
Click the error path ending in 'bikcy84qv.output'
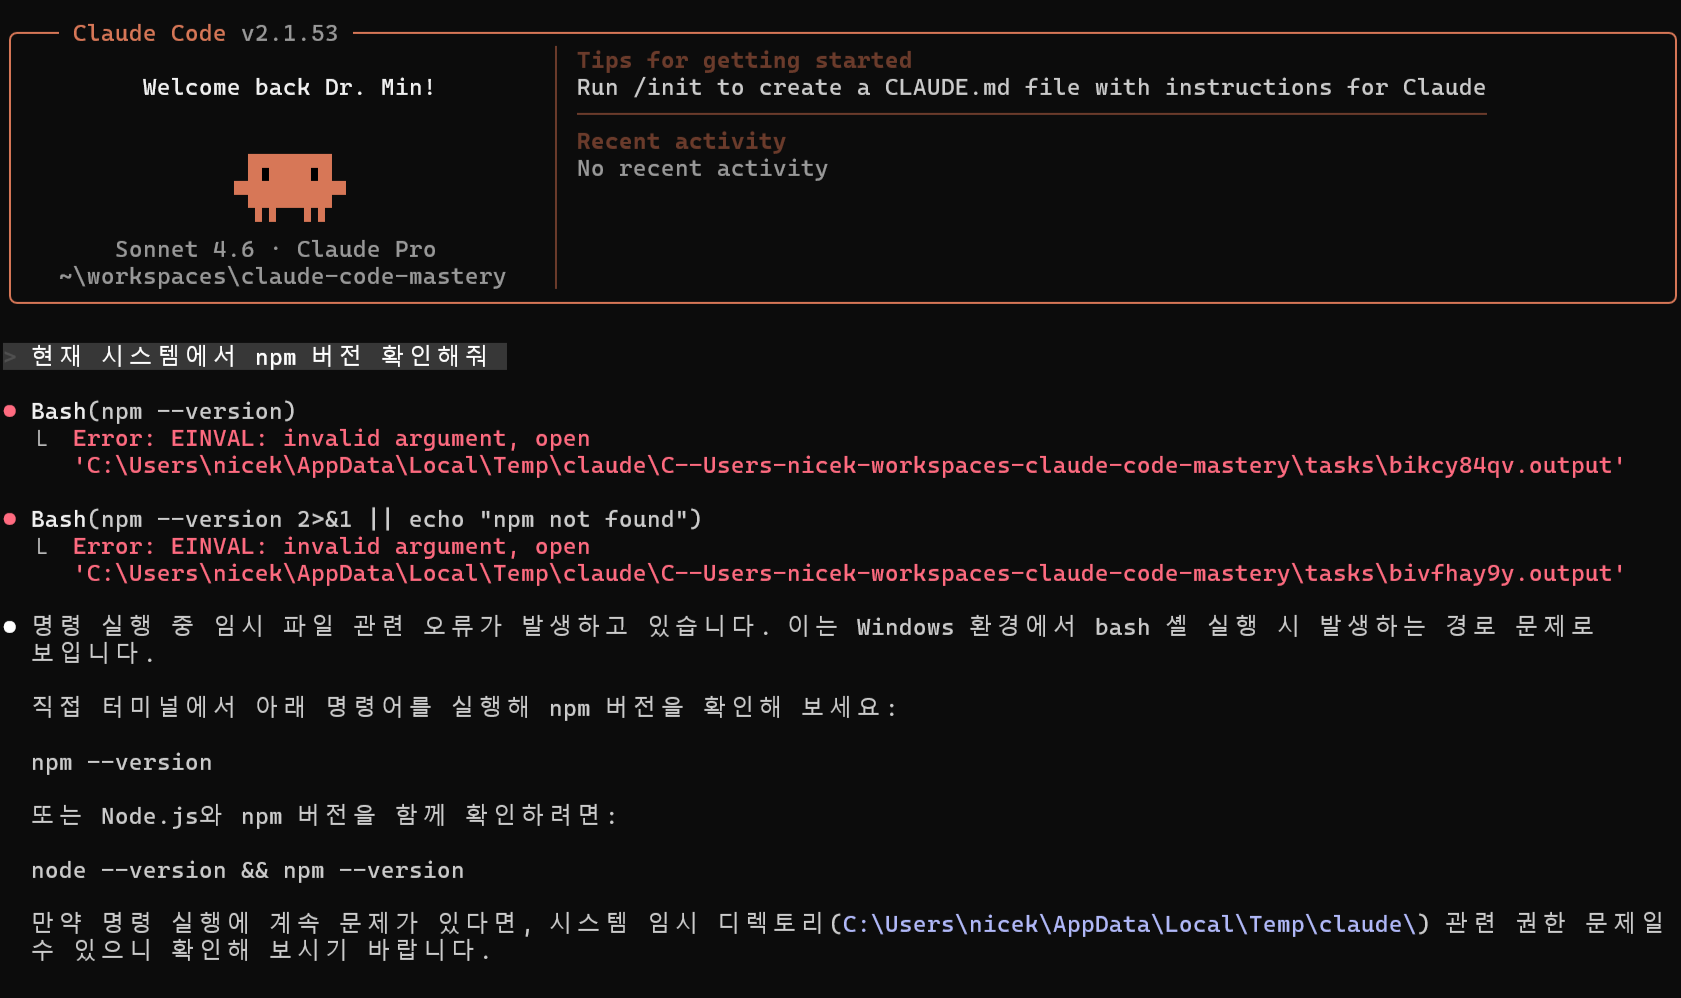[x=850, y=465]
